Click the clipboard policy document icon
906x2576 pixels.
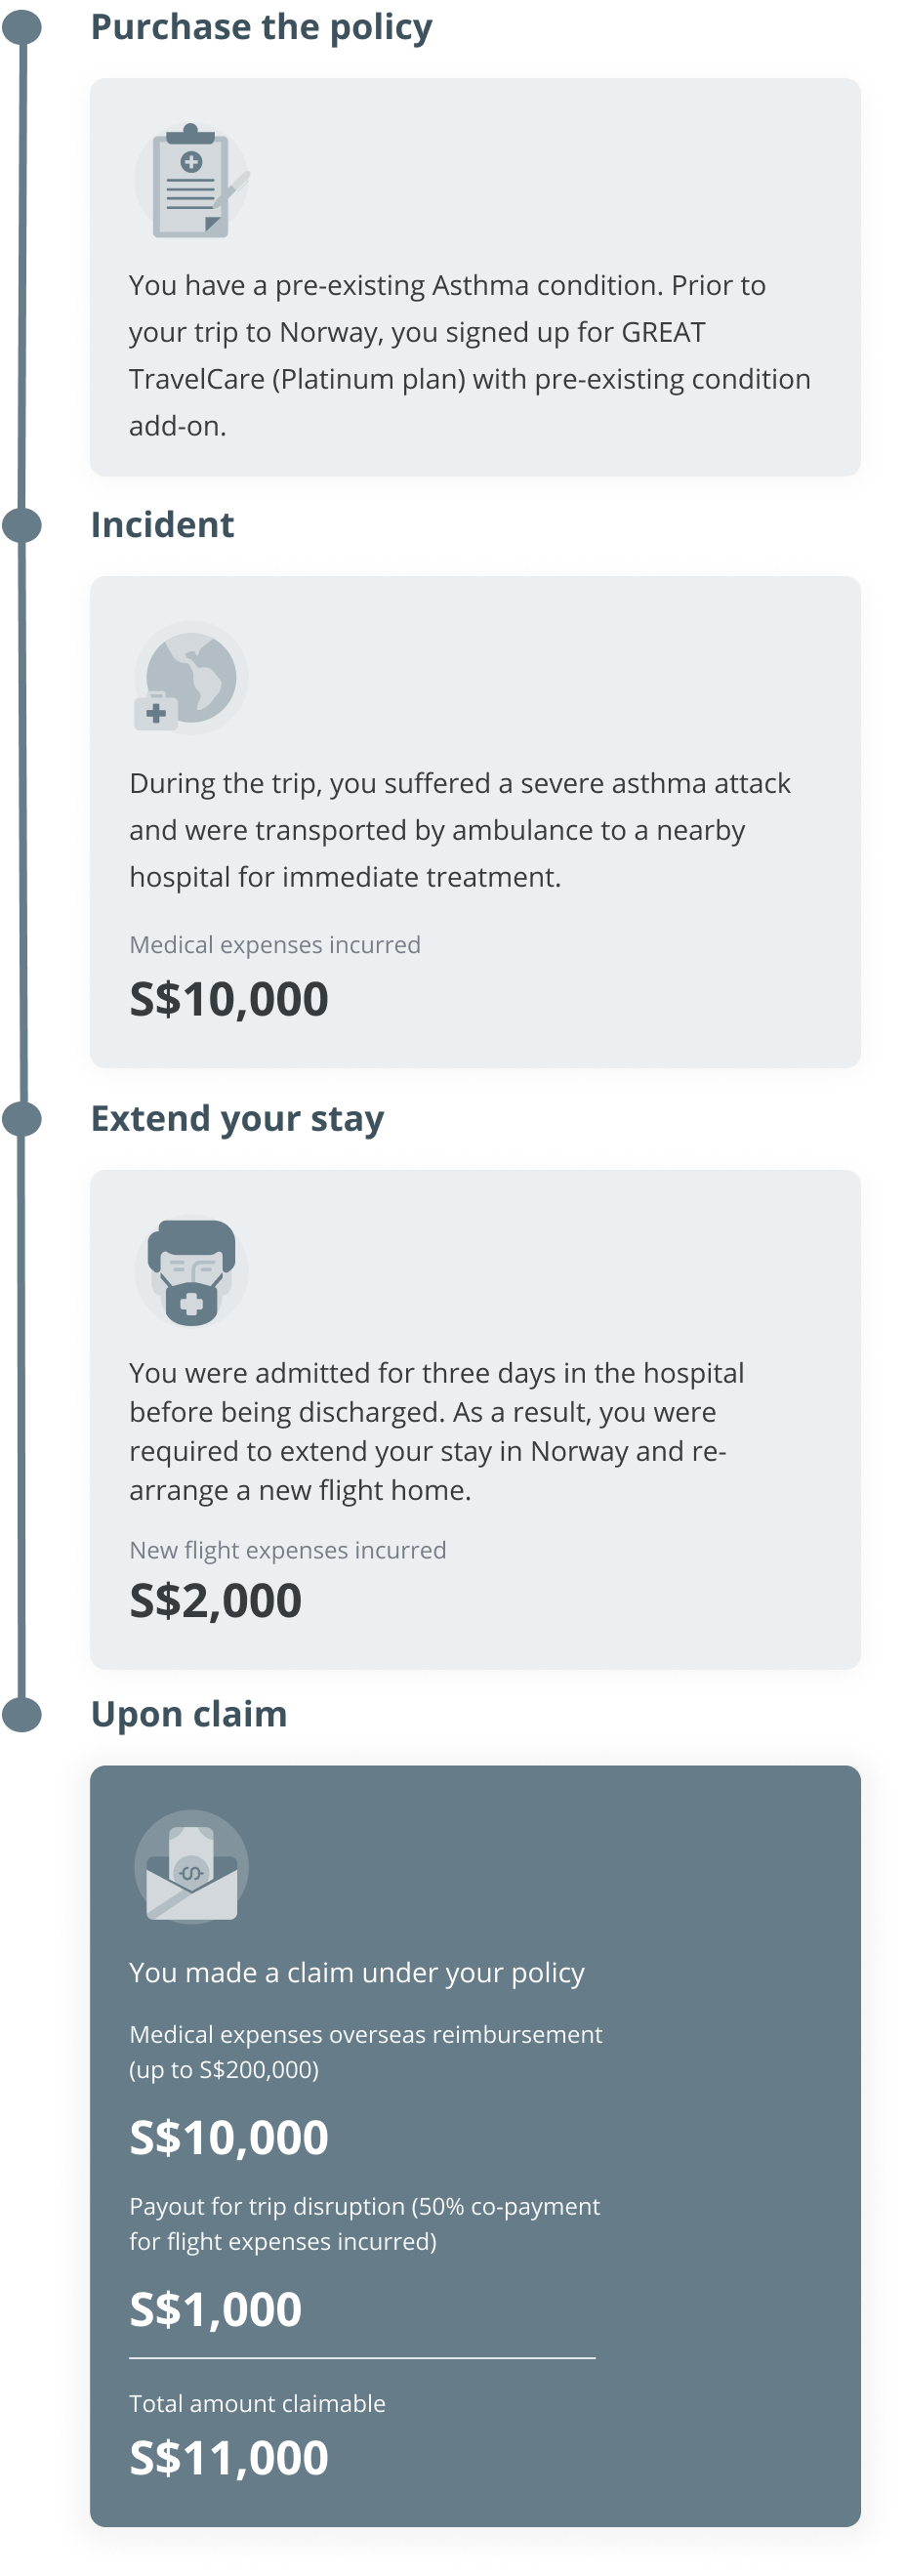coord(191,181)
